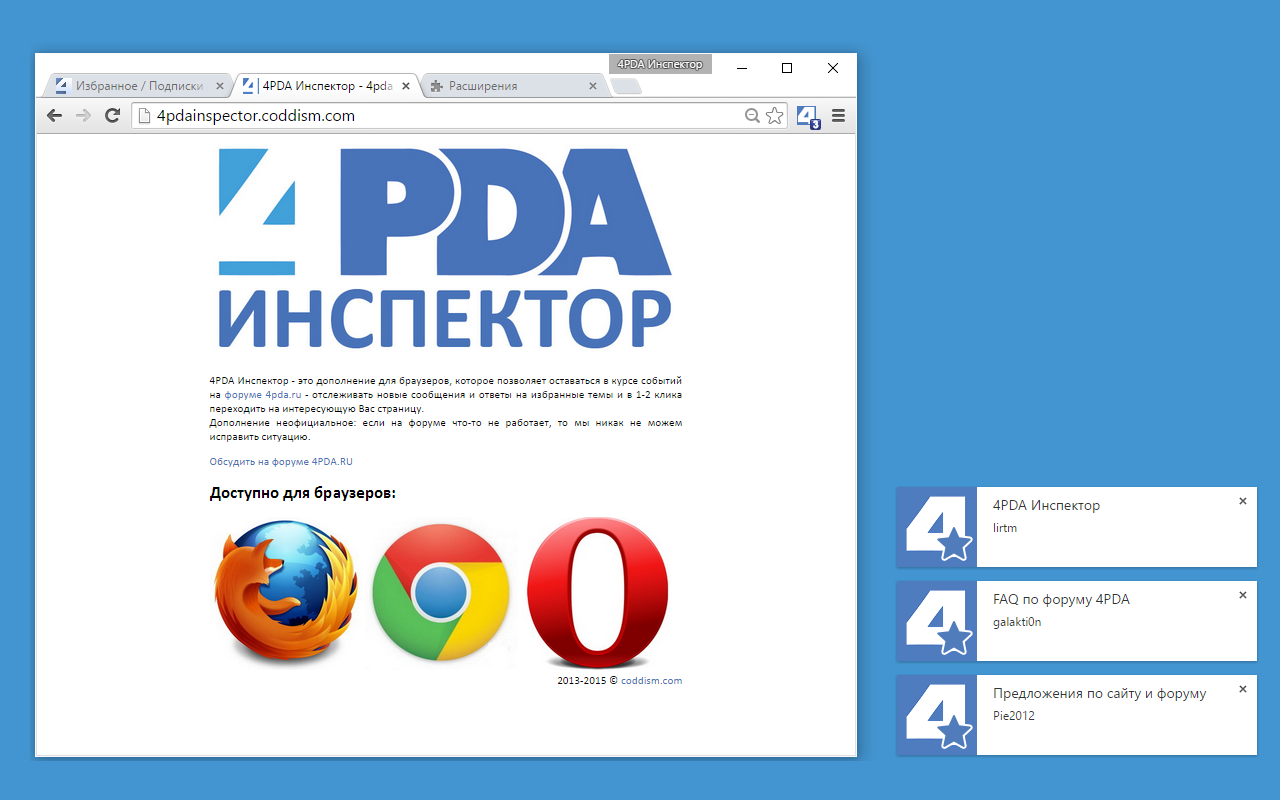Screen dimensions: 1280x800
Task: Dismiss the 4PDA Инспектор notification from lirtm
Action: pos(1242,500)
